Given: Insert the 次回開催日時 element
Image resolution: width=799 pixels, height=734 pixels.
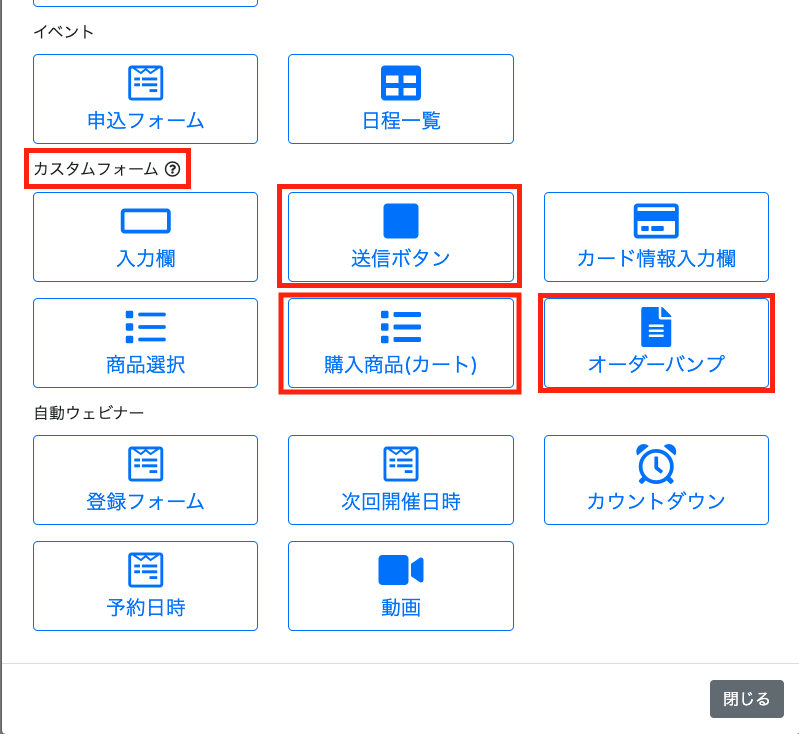Looking at the screenshot, I should click(x=401, y=480).
